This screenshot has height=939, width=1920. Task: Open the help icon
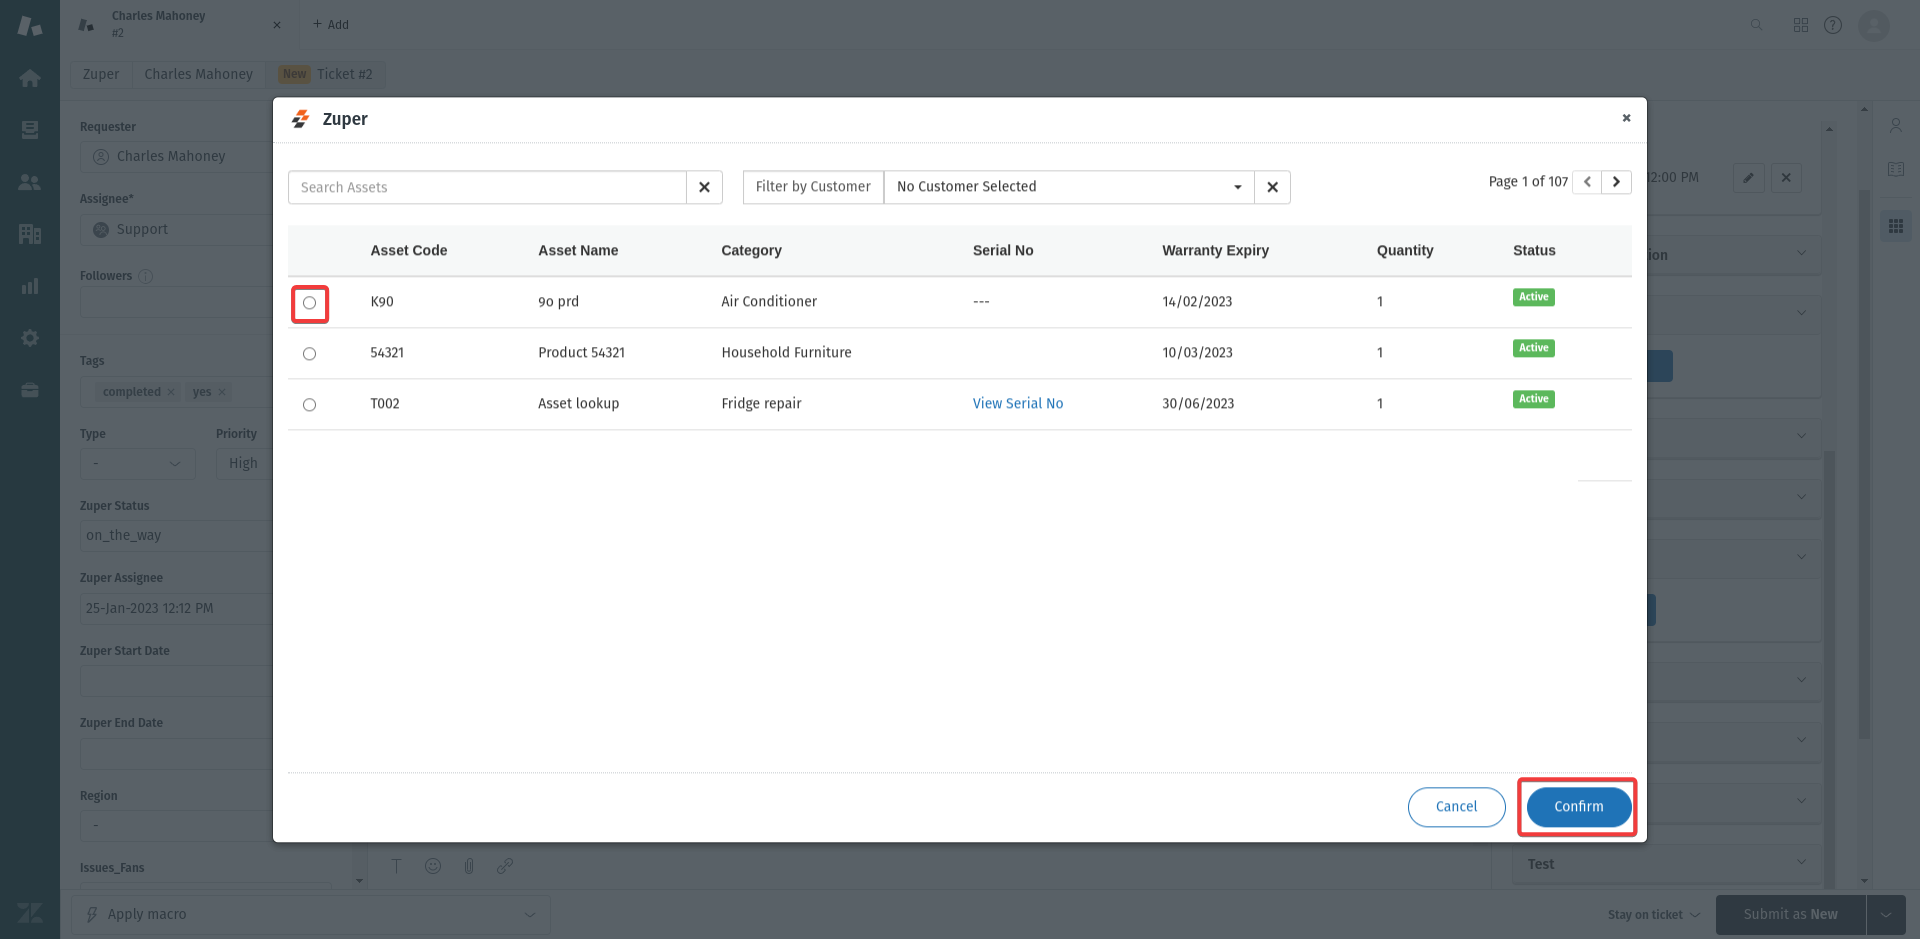click(1833, 25)
